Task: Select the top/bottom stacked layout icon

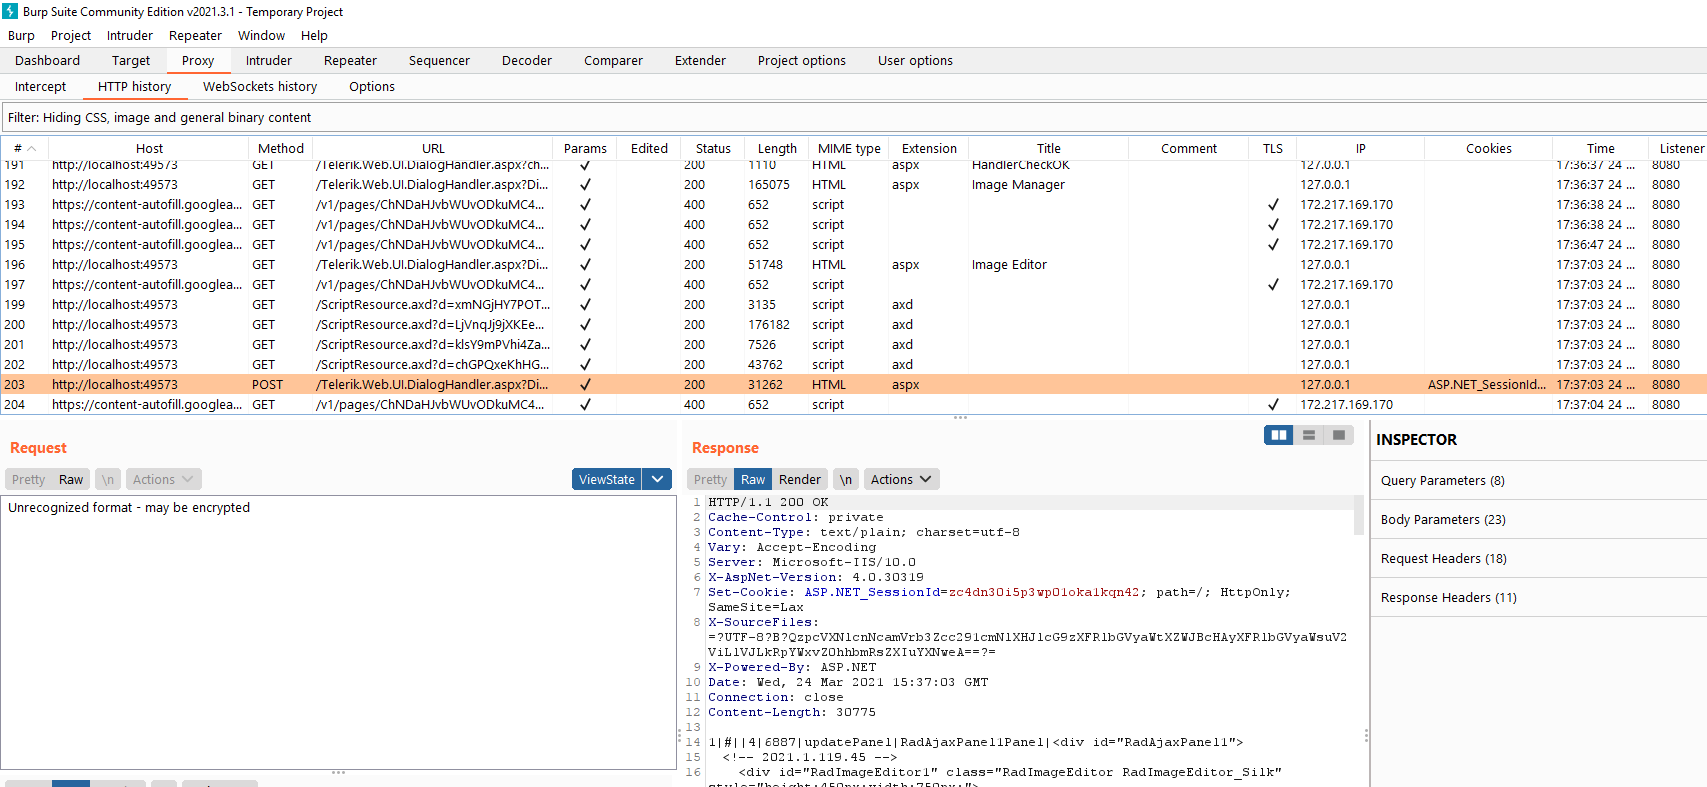Action: (1308, 435)
